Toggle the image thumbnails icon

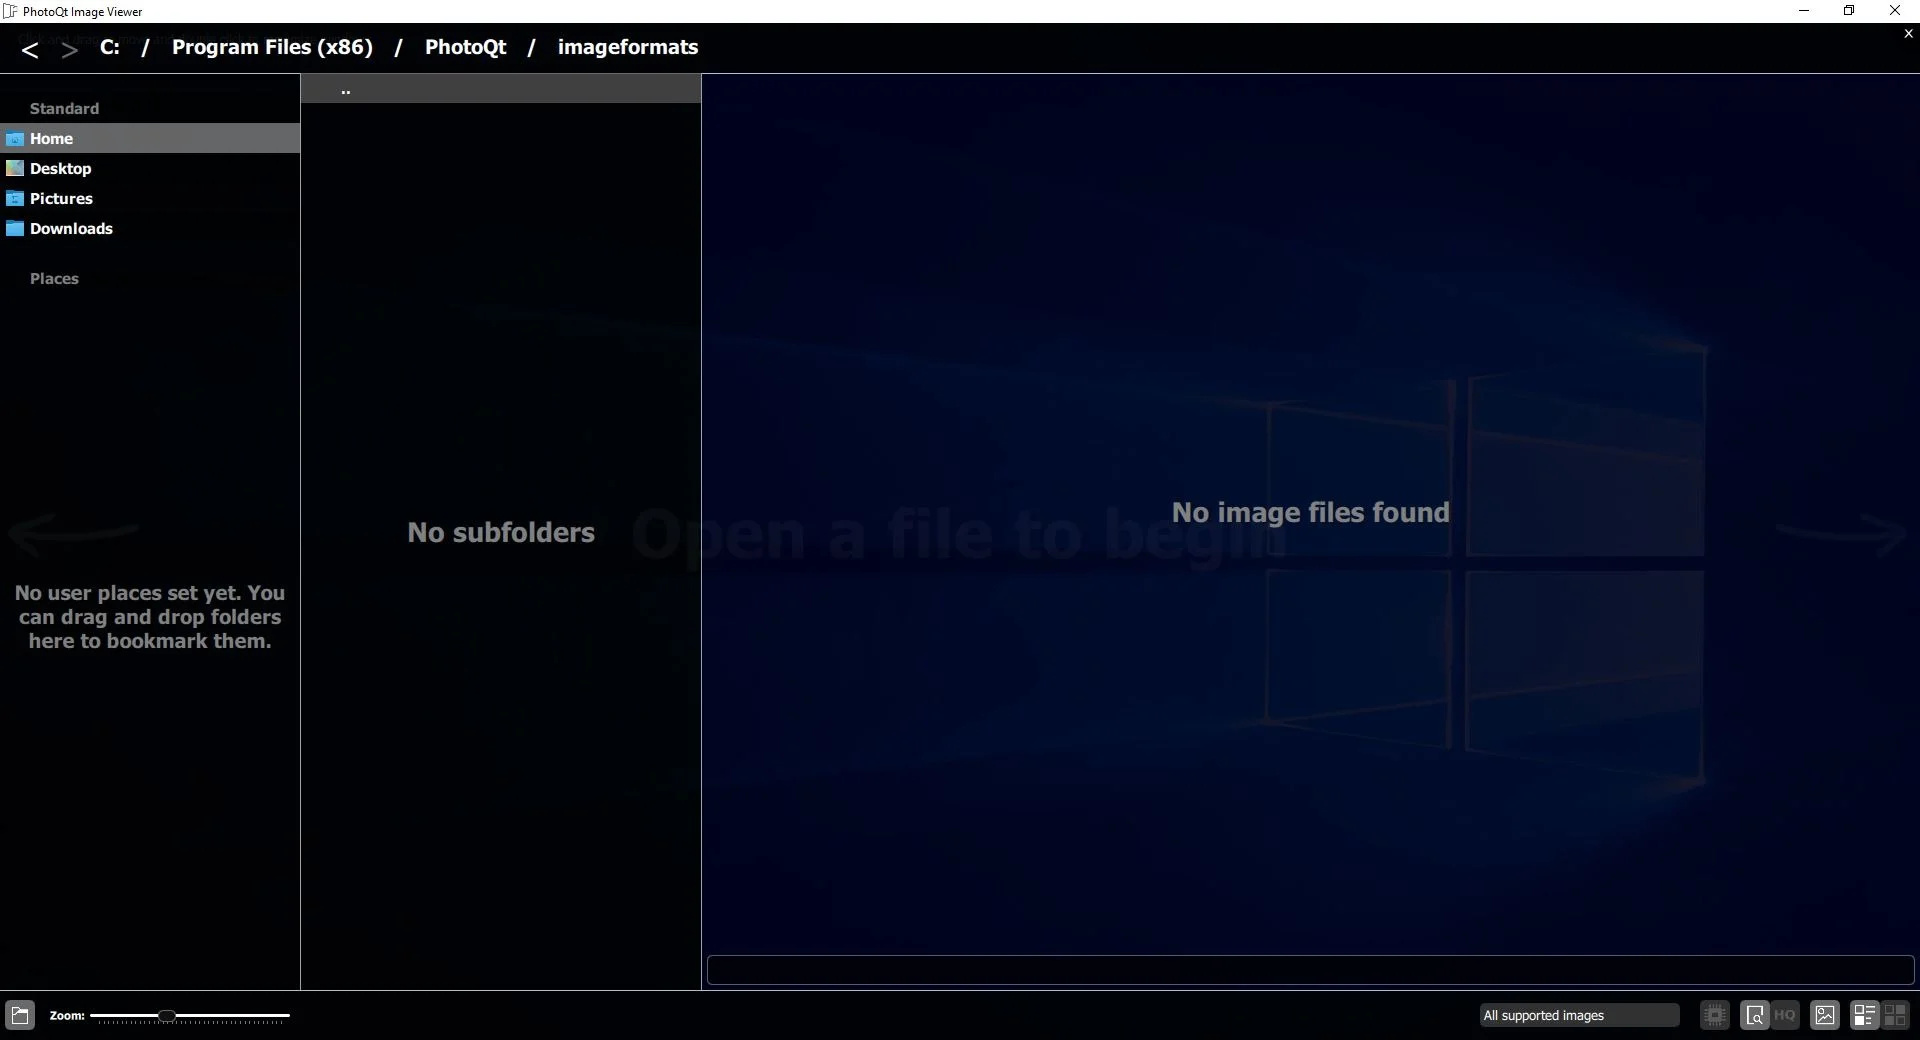[x=1825, y=1015]
